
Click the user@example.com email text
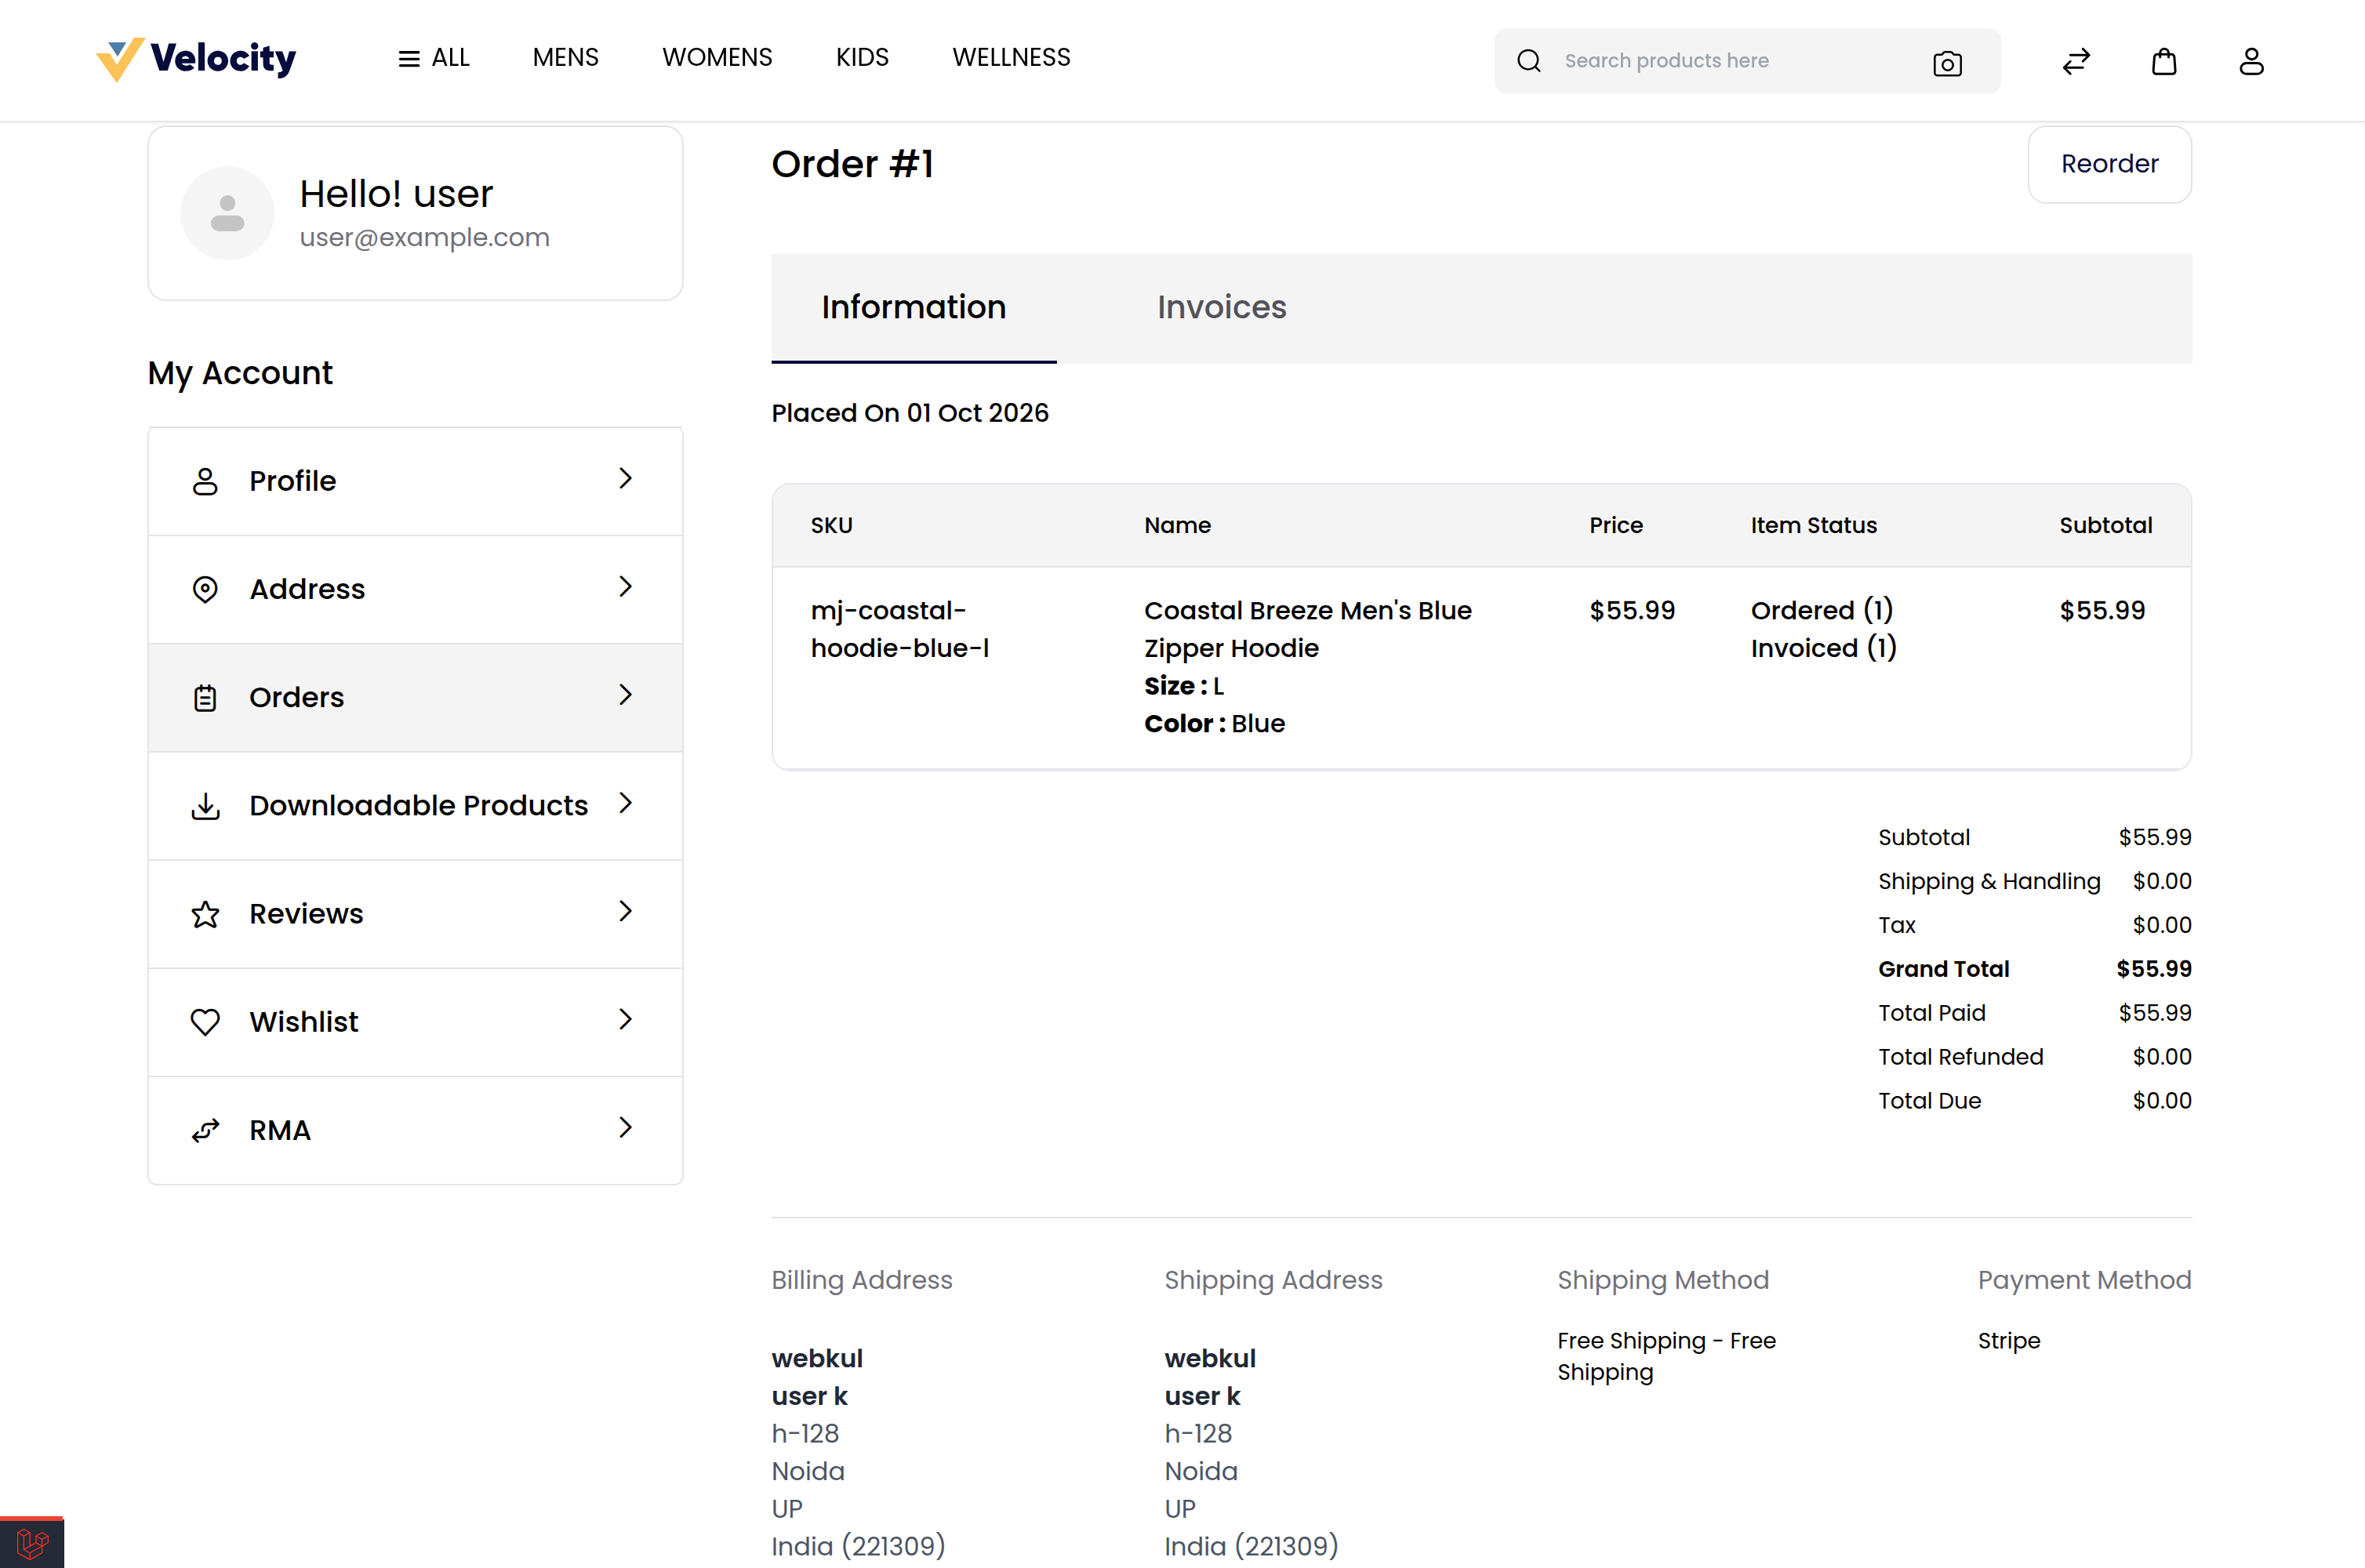point(424,238)
